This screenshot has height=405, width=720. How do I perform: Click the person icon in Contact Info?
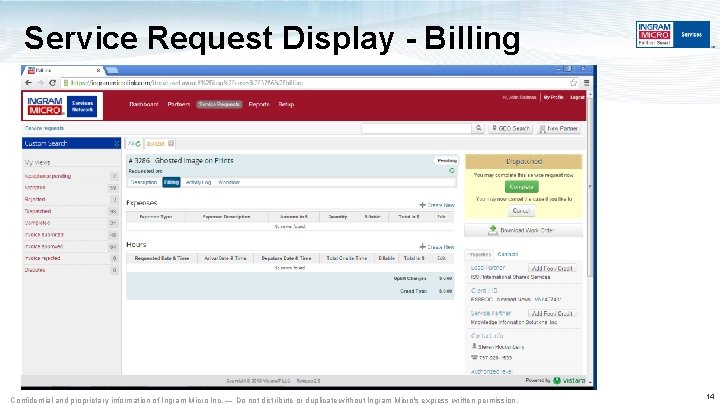pos(474,346)
